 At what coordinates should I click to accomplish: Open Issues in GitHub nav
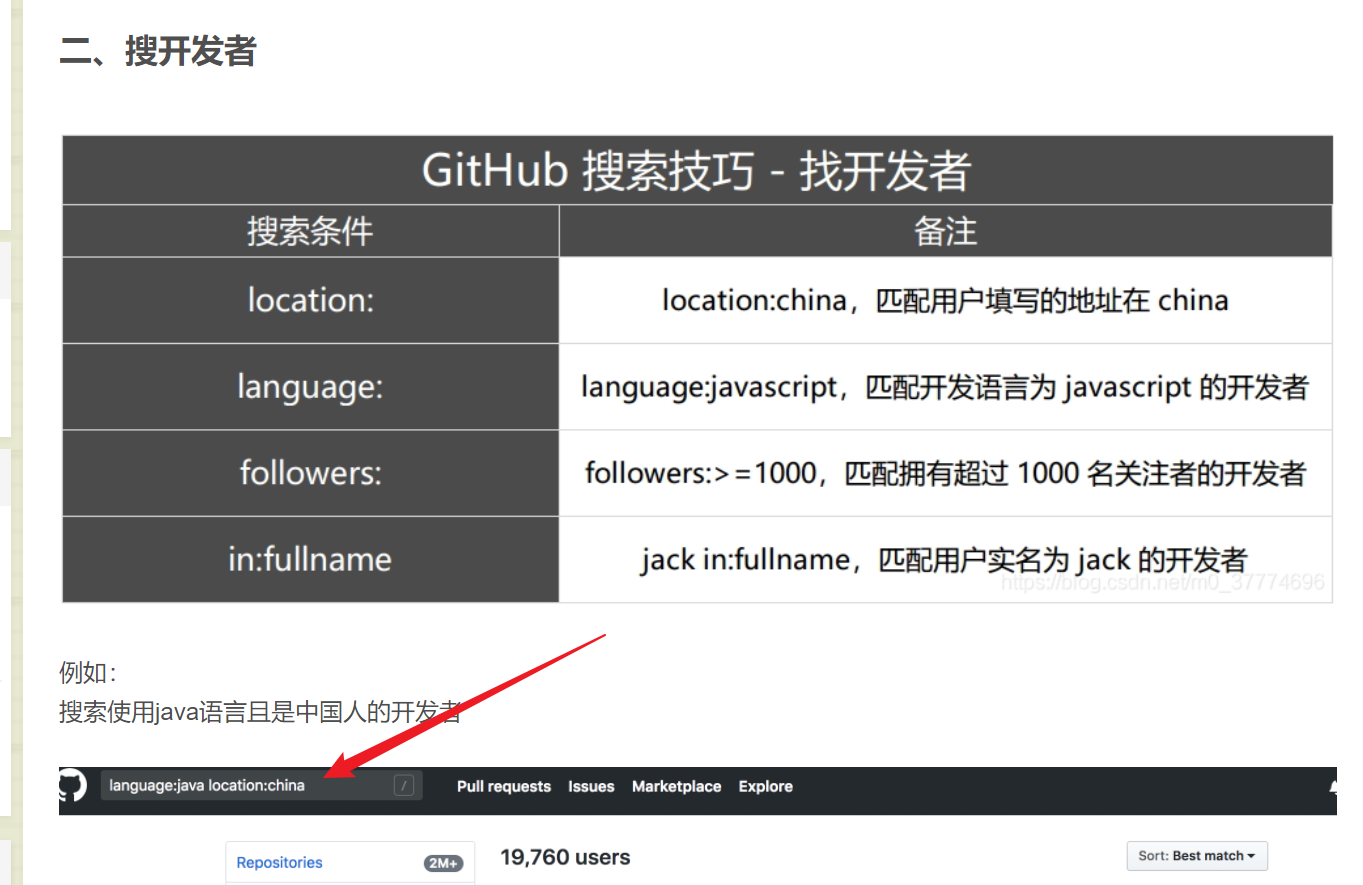click(591, 786)
